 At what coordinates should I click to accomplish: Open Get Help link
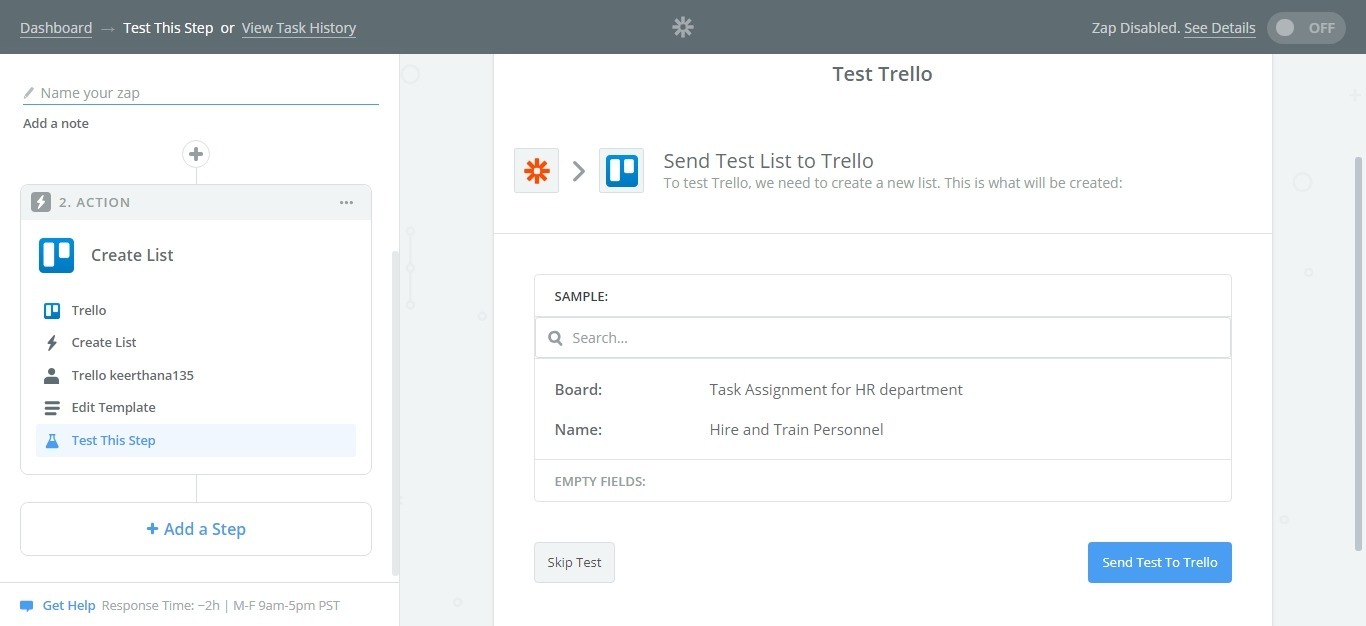(69, 606)
